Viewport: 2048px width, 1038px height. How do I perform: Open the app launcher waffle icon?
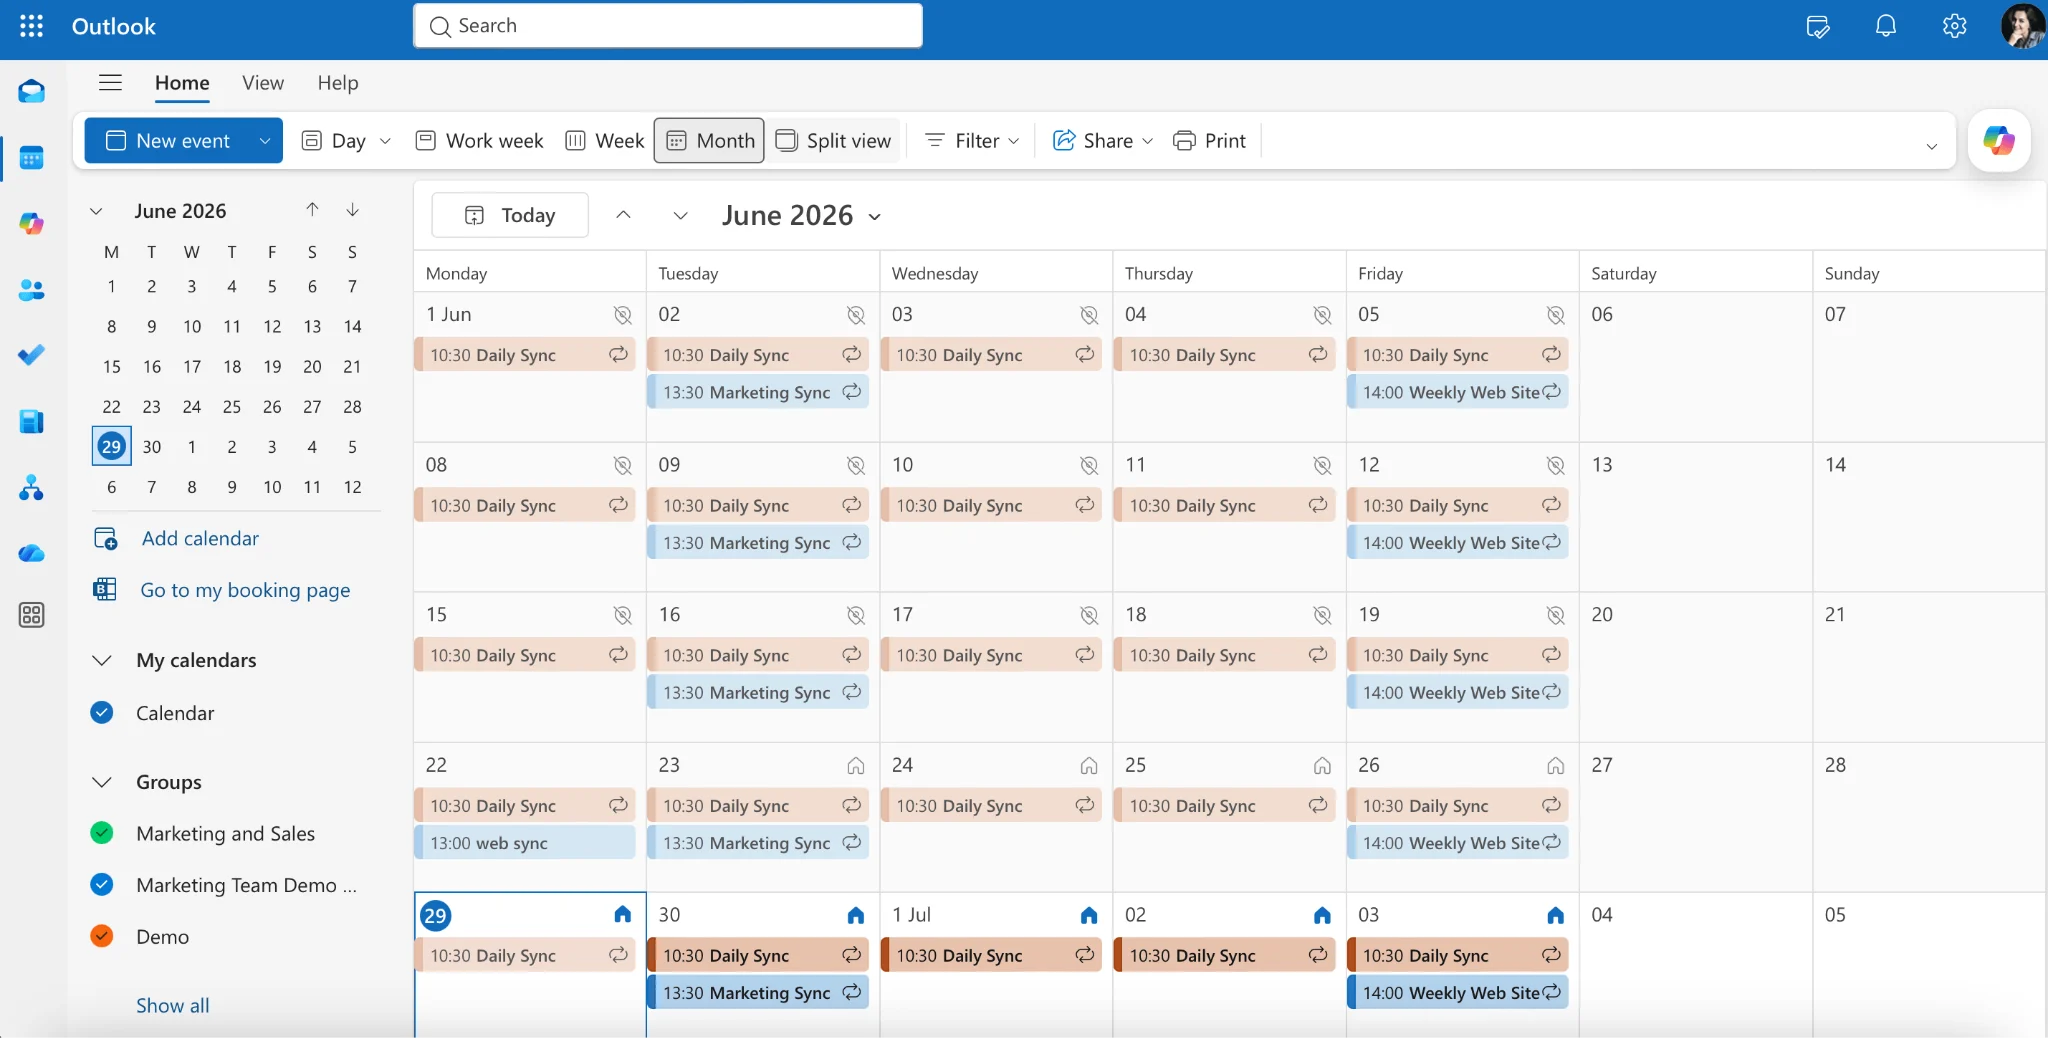31,26
